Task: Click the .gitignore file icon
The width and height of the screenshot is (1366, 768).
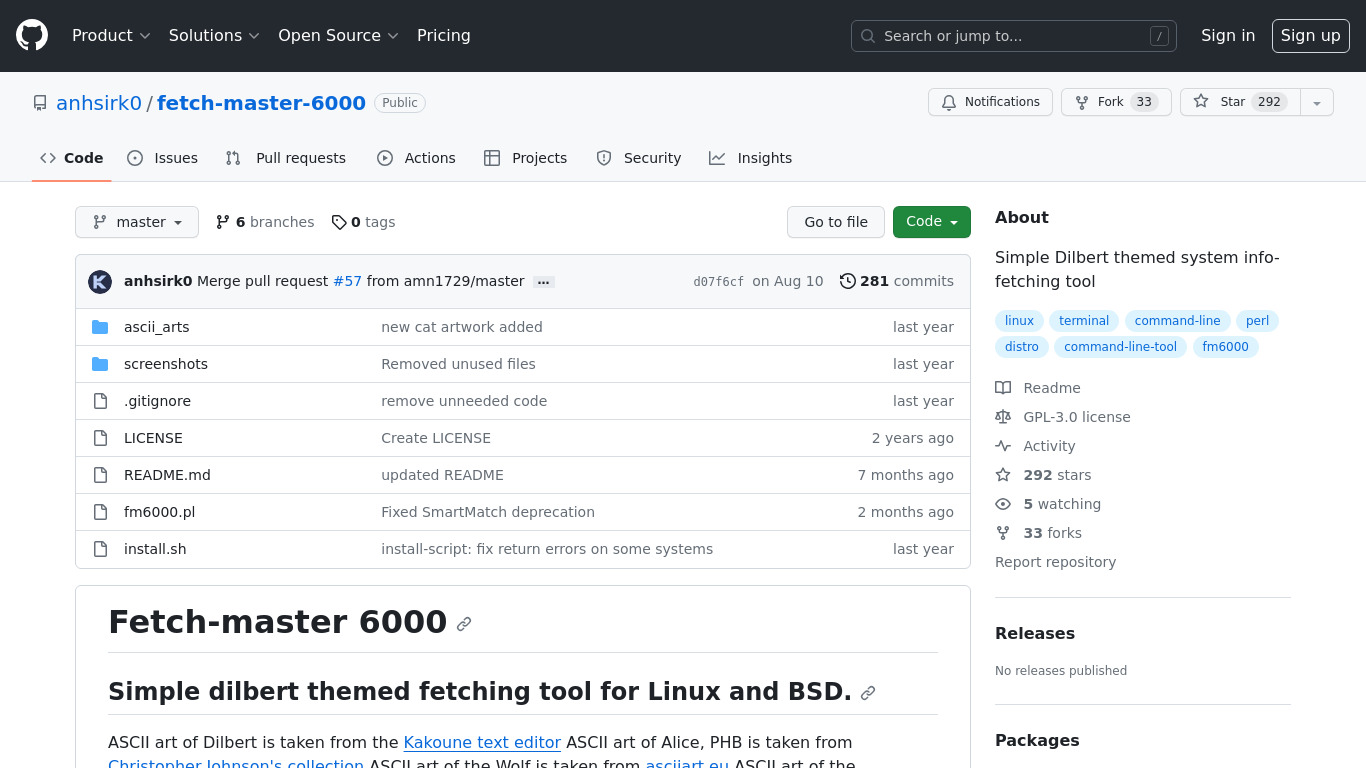Action: tap(100, 401)
